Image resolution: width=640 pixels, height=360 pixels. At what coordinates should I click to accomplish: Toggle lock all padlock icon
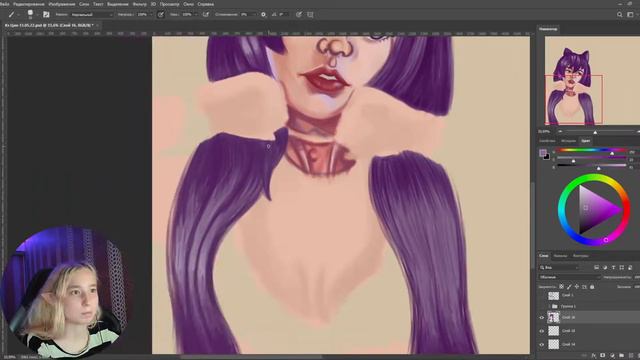tap(592, 287)
